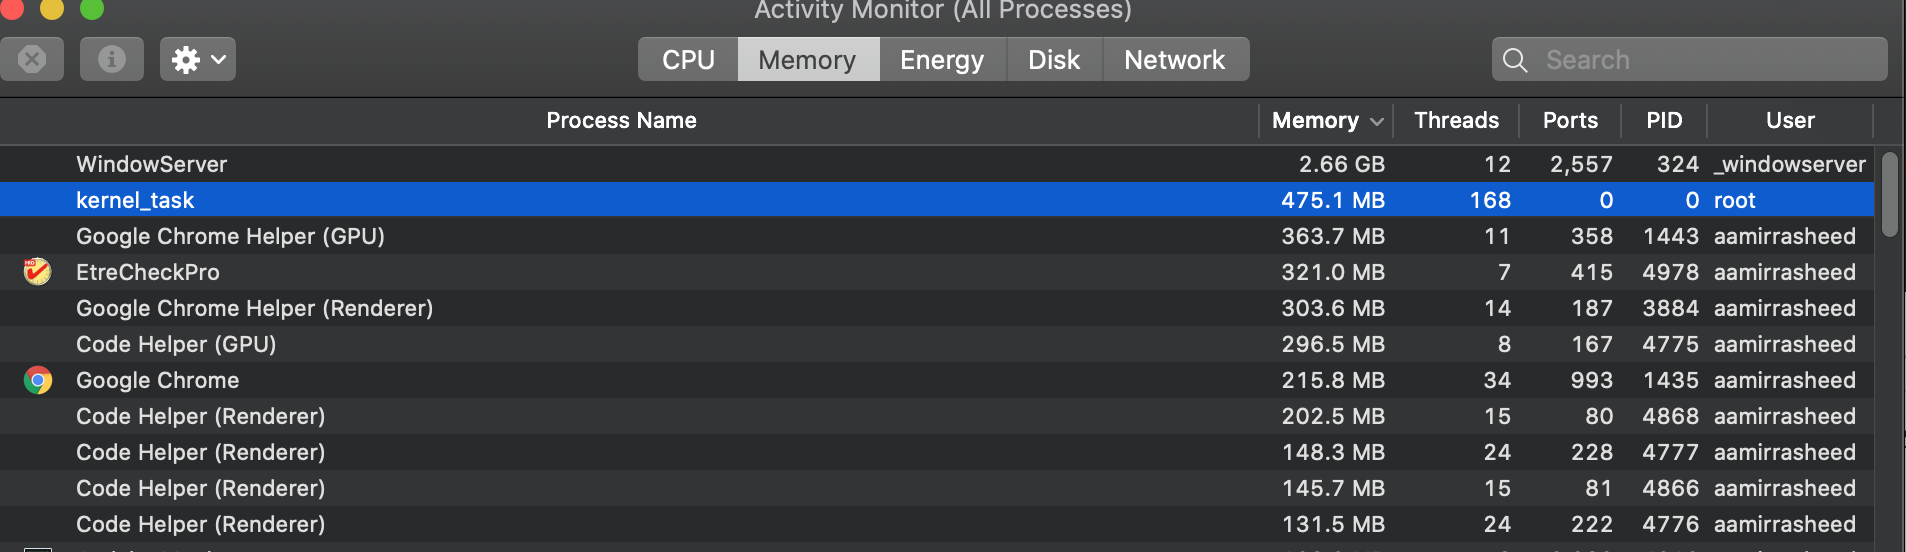The height and width of the screenshot is (552, 1906).
Task: Show the Network tab
Action: tap(1174, 60)
